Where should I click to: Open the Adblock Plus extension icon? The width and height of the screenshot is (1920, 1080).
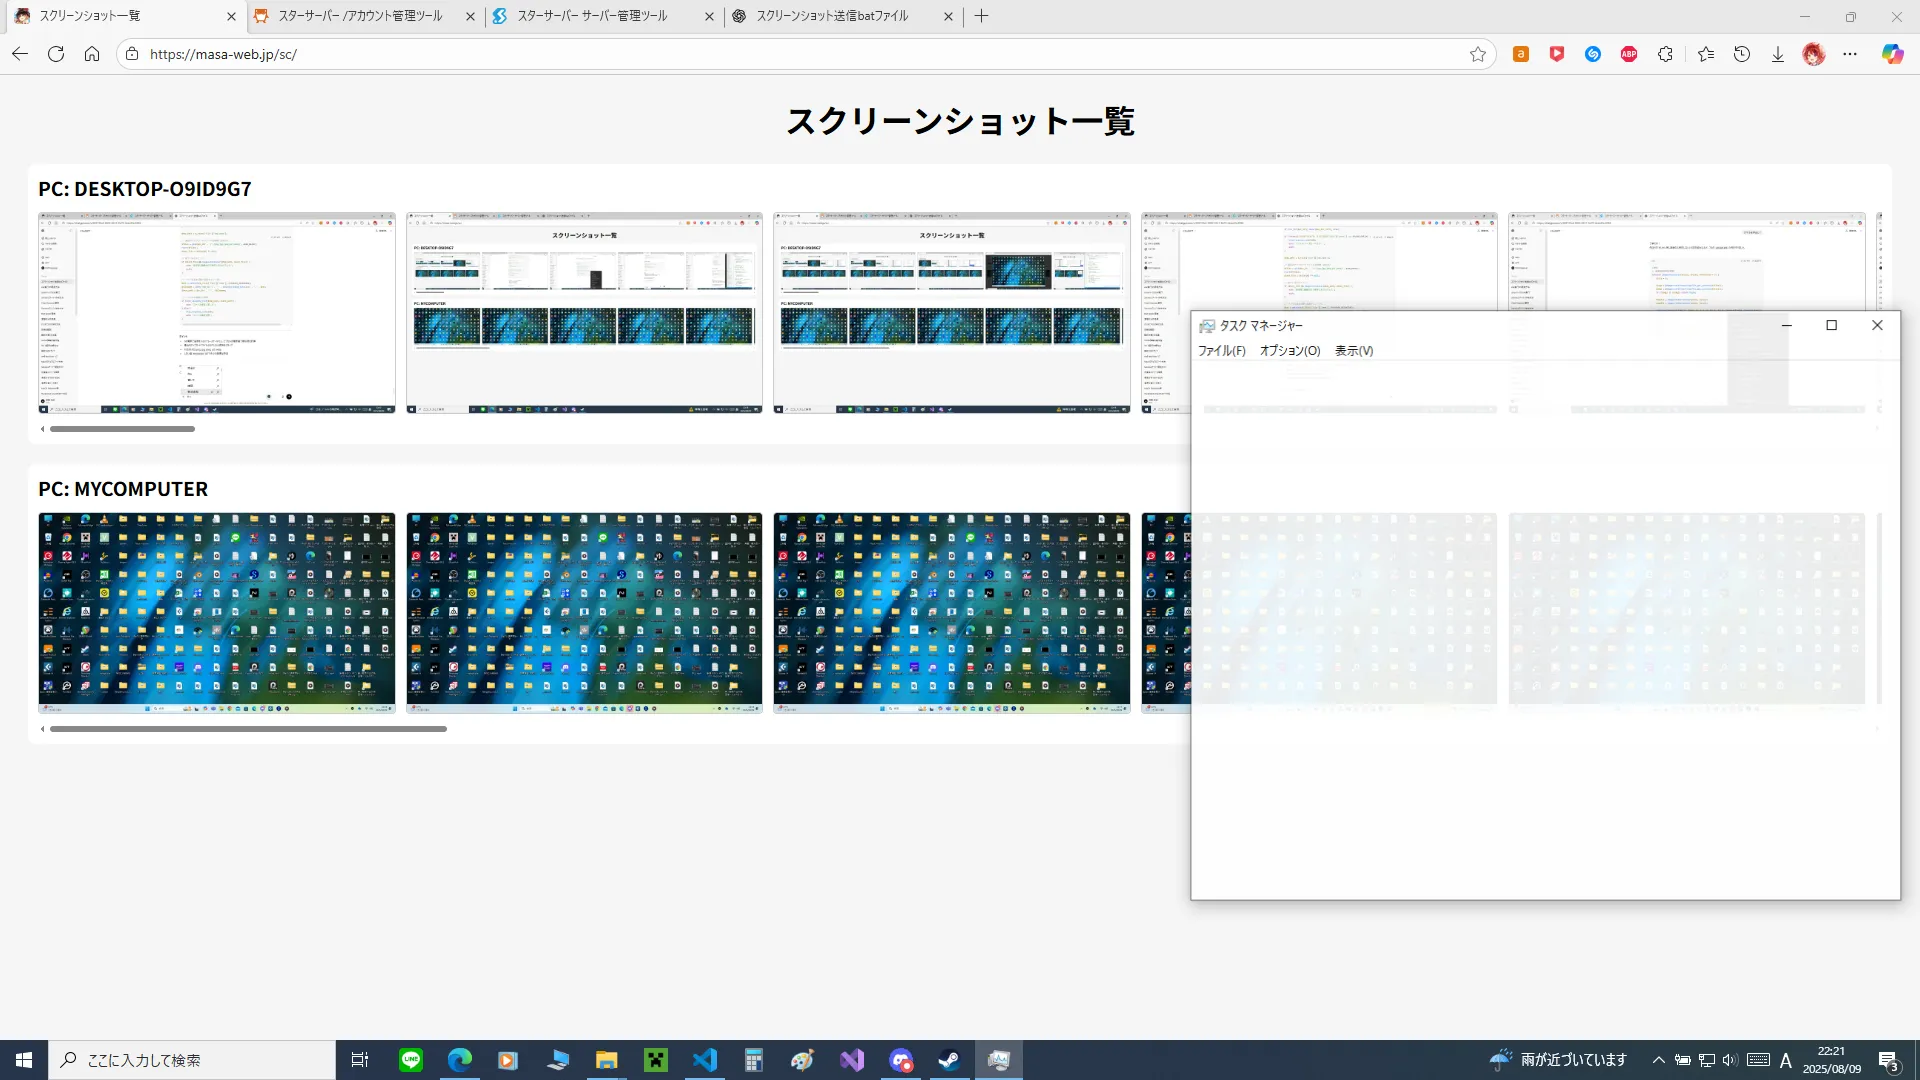1629,54
